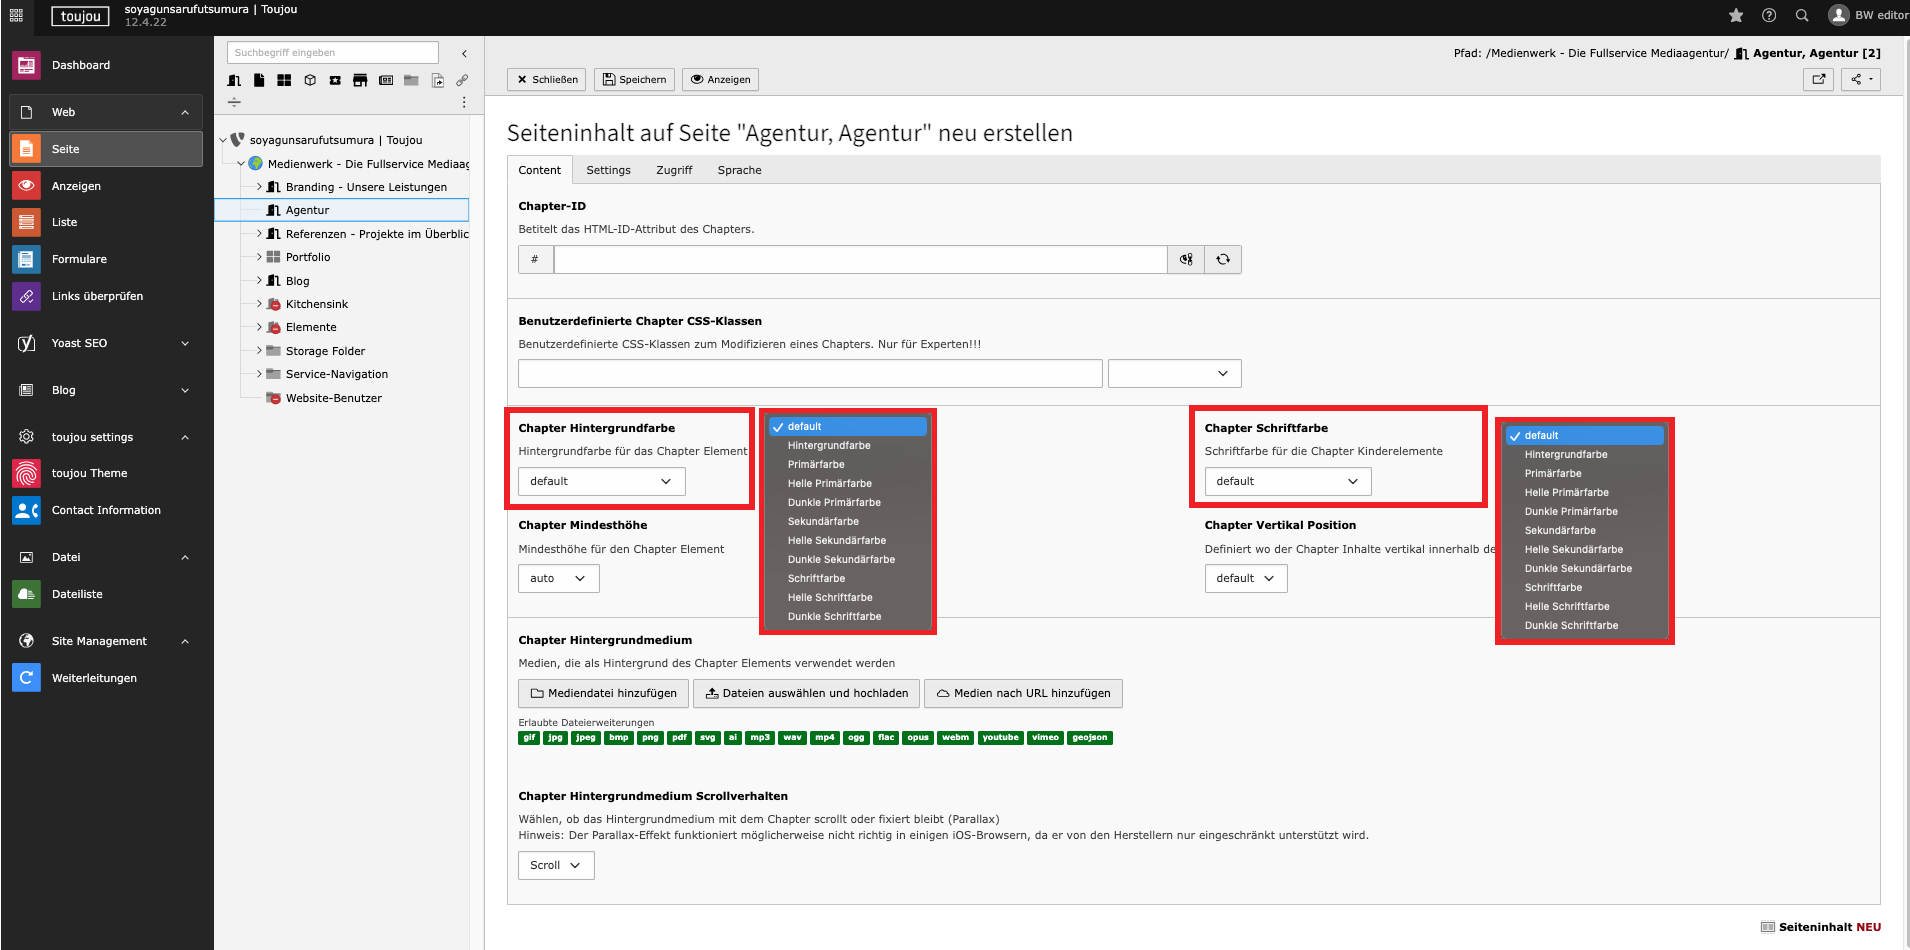The height and width of the screenshot is (950, 1910).
Task: Click the help question mark icon
Action: click(x=1769, y=15)
